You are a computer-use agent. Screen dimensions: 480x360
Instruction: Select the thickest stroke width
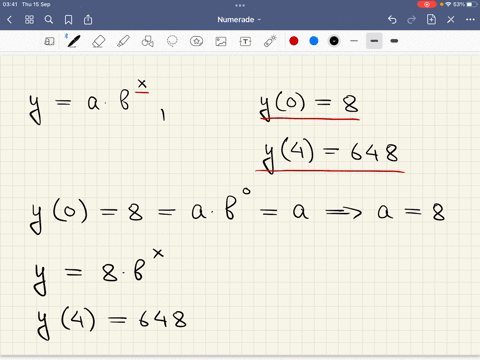[394, 41]
